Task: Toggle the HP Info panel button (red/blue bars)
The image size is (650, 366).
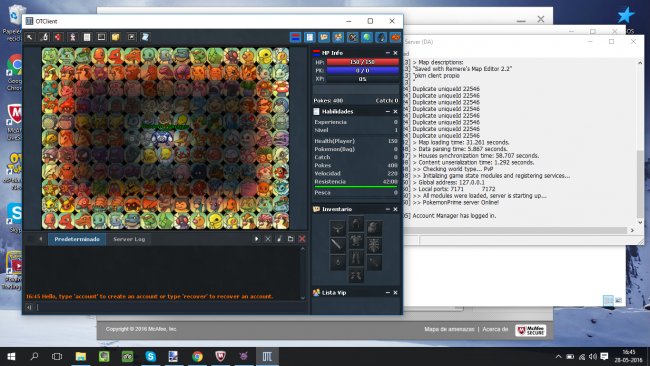Action: click(x=296, y=37)
